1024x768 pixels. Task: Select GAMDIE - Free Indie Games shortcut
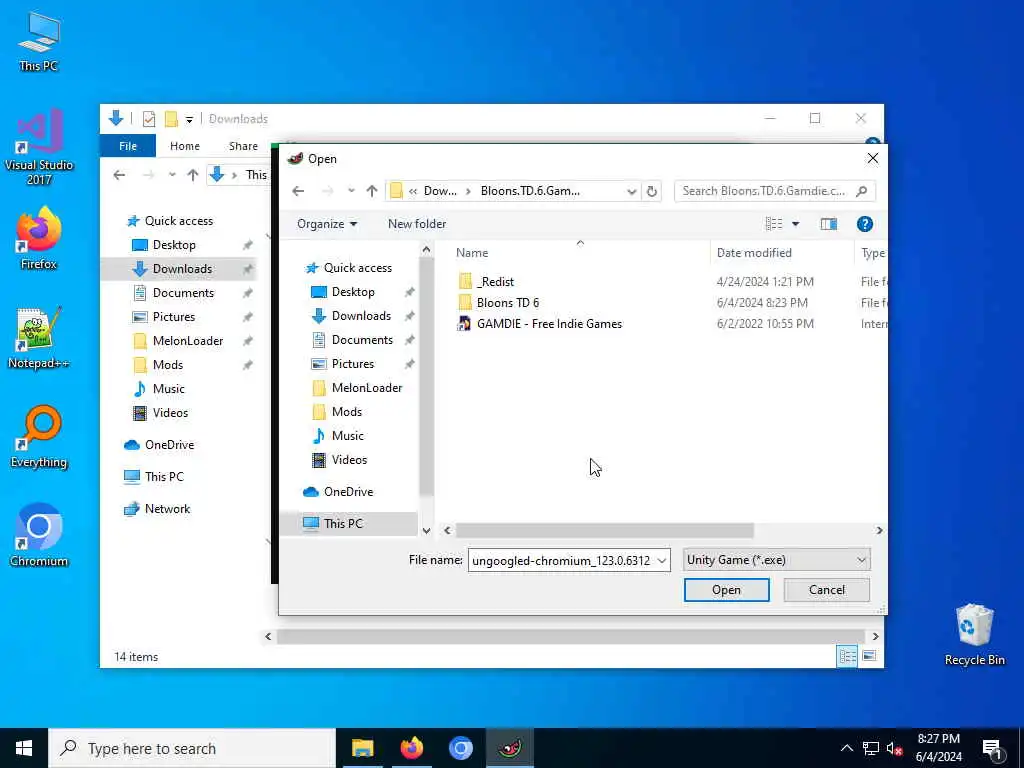point(549,323)
